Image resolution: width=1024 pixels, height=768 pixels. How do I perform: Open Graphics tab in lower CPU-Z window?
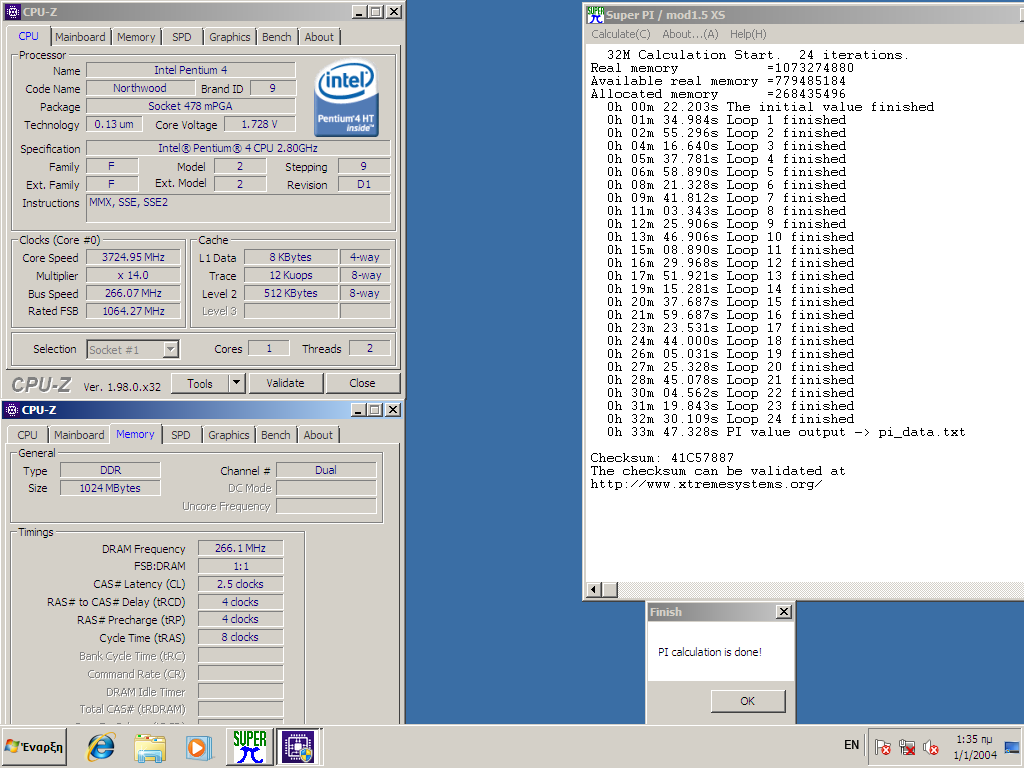click(x=229, y=435)
